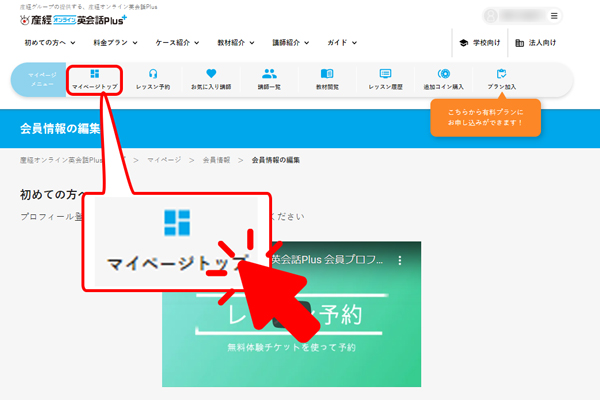Viewport: 600px width, 400px height.
Task: Open the video options three-dot menu
Action: point(400,260)
